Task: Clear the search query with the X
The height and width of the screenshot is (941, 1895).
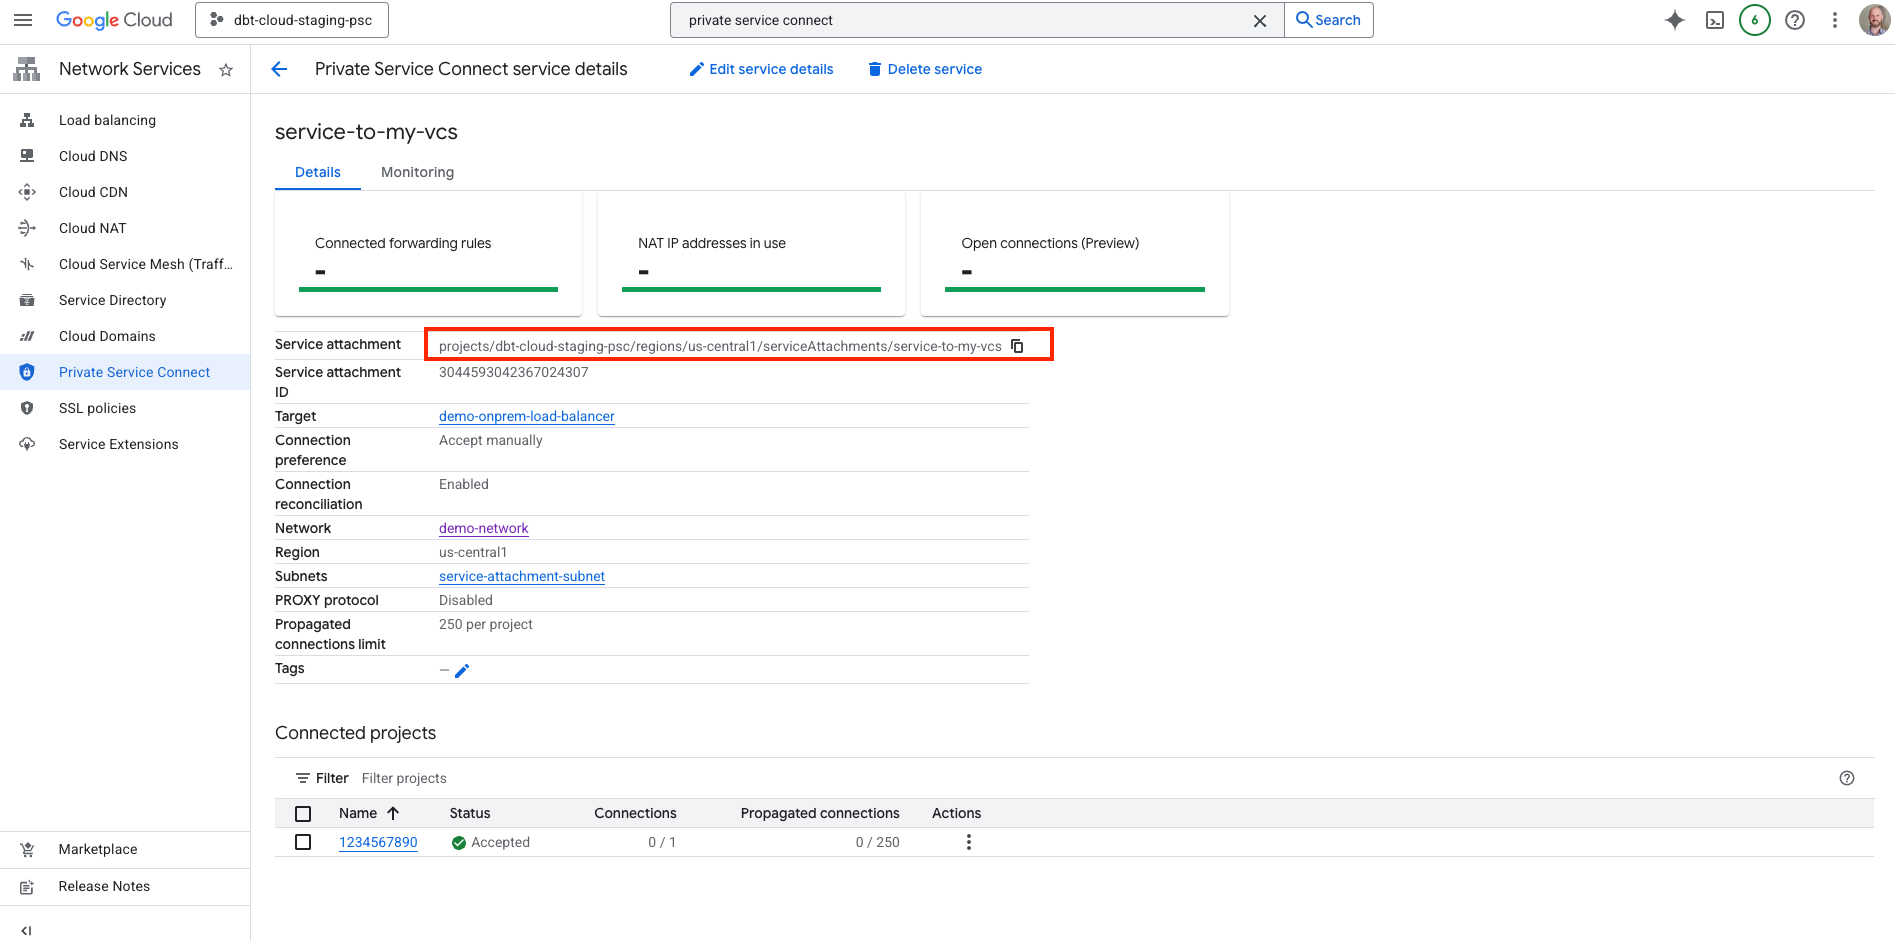Action: [1259, 19]
